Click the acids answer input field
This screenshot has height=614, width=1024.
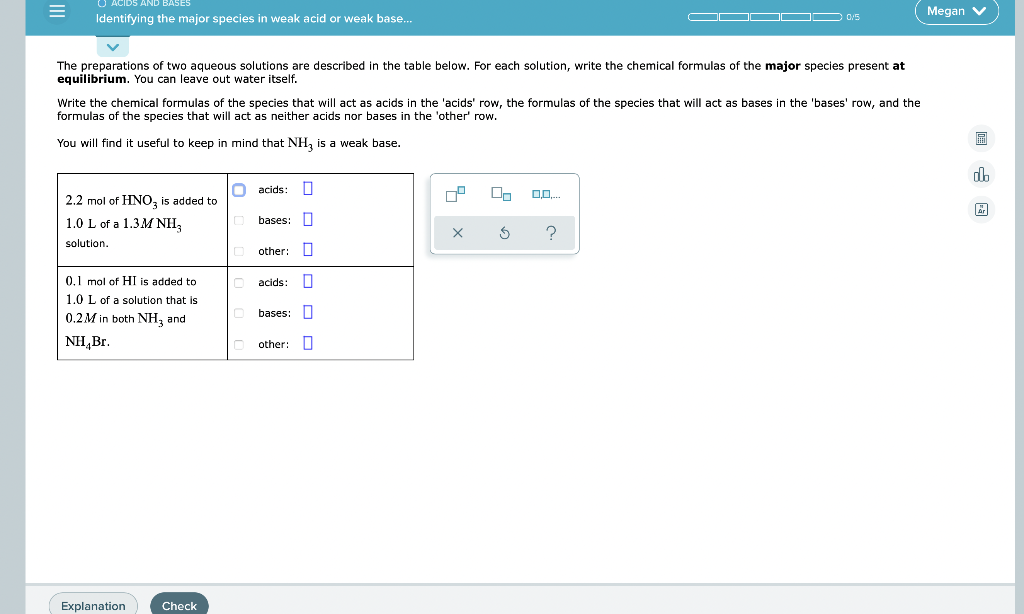pos(306,189)
